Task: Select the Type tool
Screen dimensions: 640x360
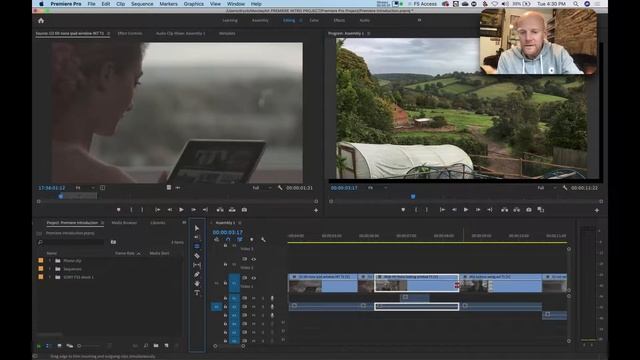Action: click(x=197, y=293)
